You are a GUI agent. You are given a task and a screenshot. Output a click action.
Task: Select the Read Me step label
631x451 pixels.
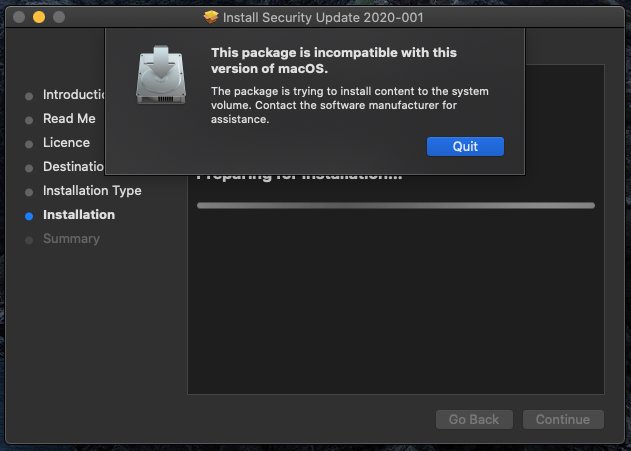tap(69, 119)
